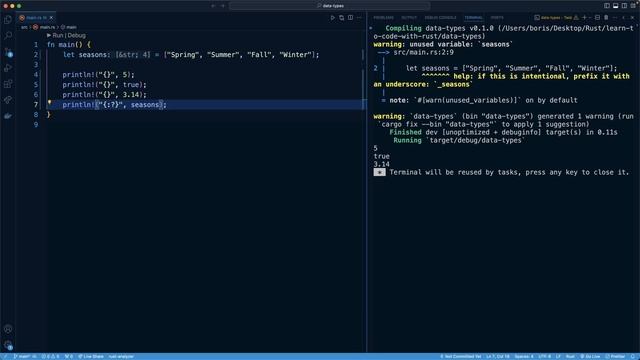The height and width of the screenshot is (360, 640).
Task: Toggle bottom panel layout icon
Action: [616, 6]
